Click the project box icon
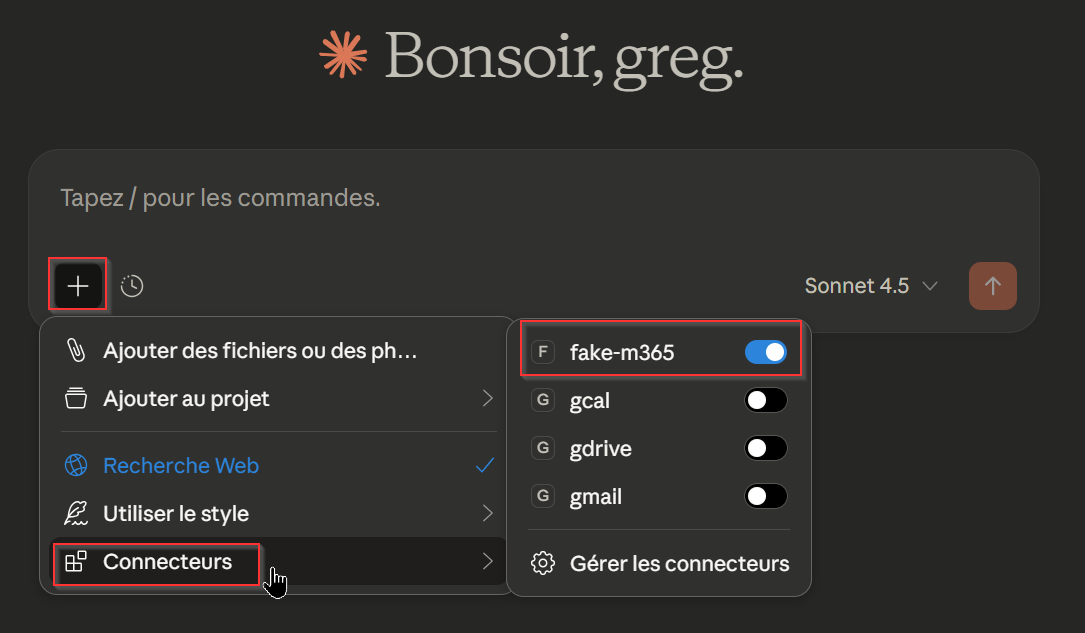This screenshot has height=633, width=1085. point(76,399)
